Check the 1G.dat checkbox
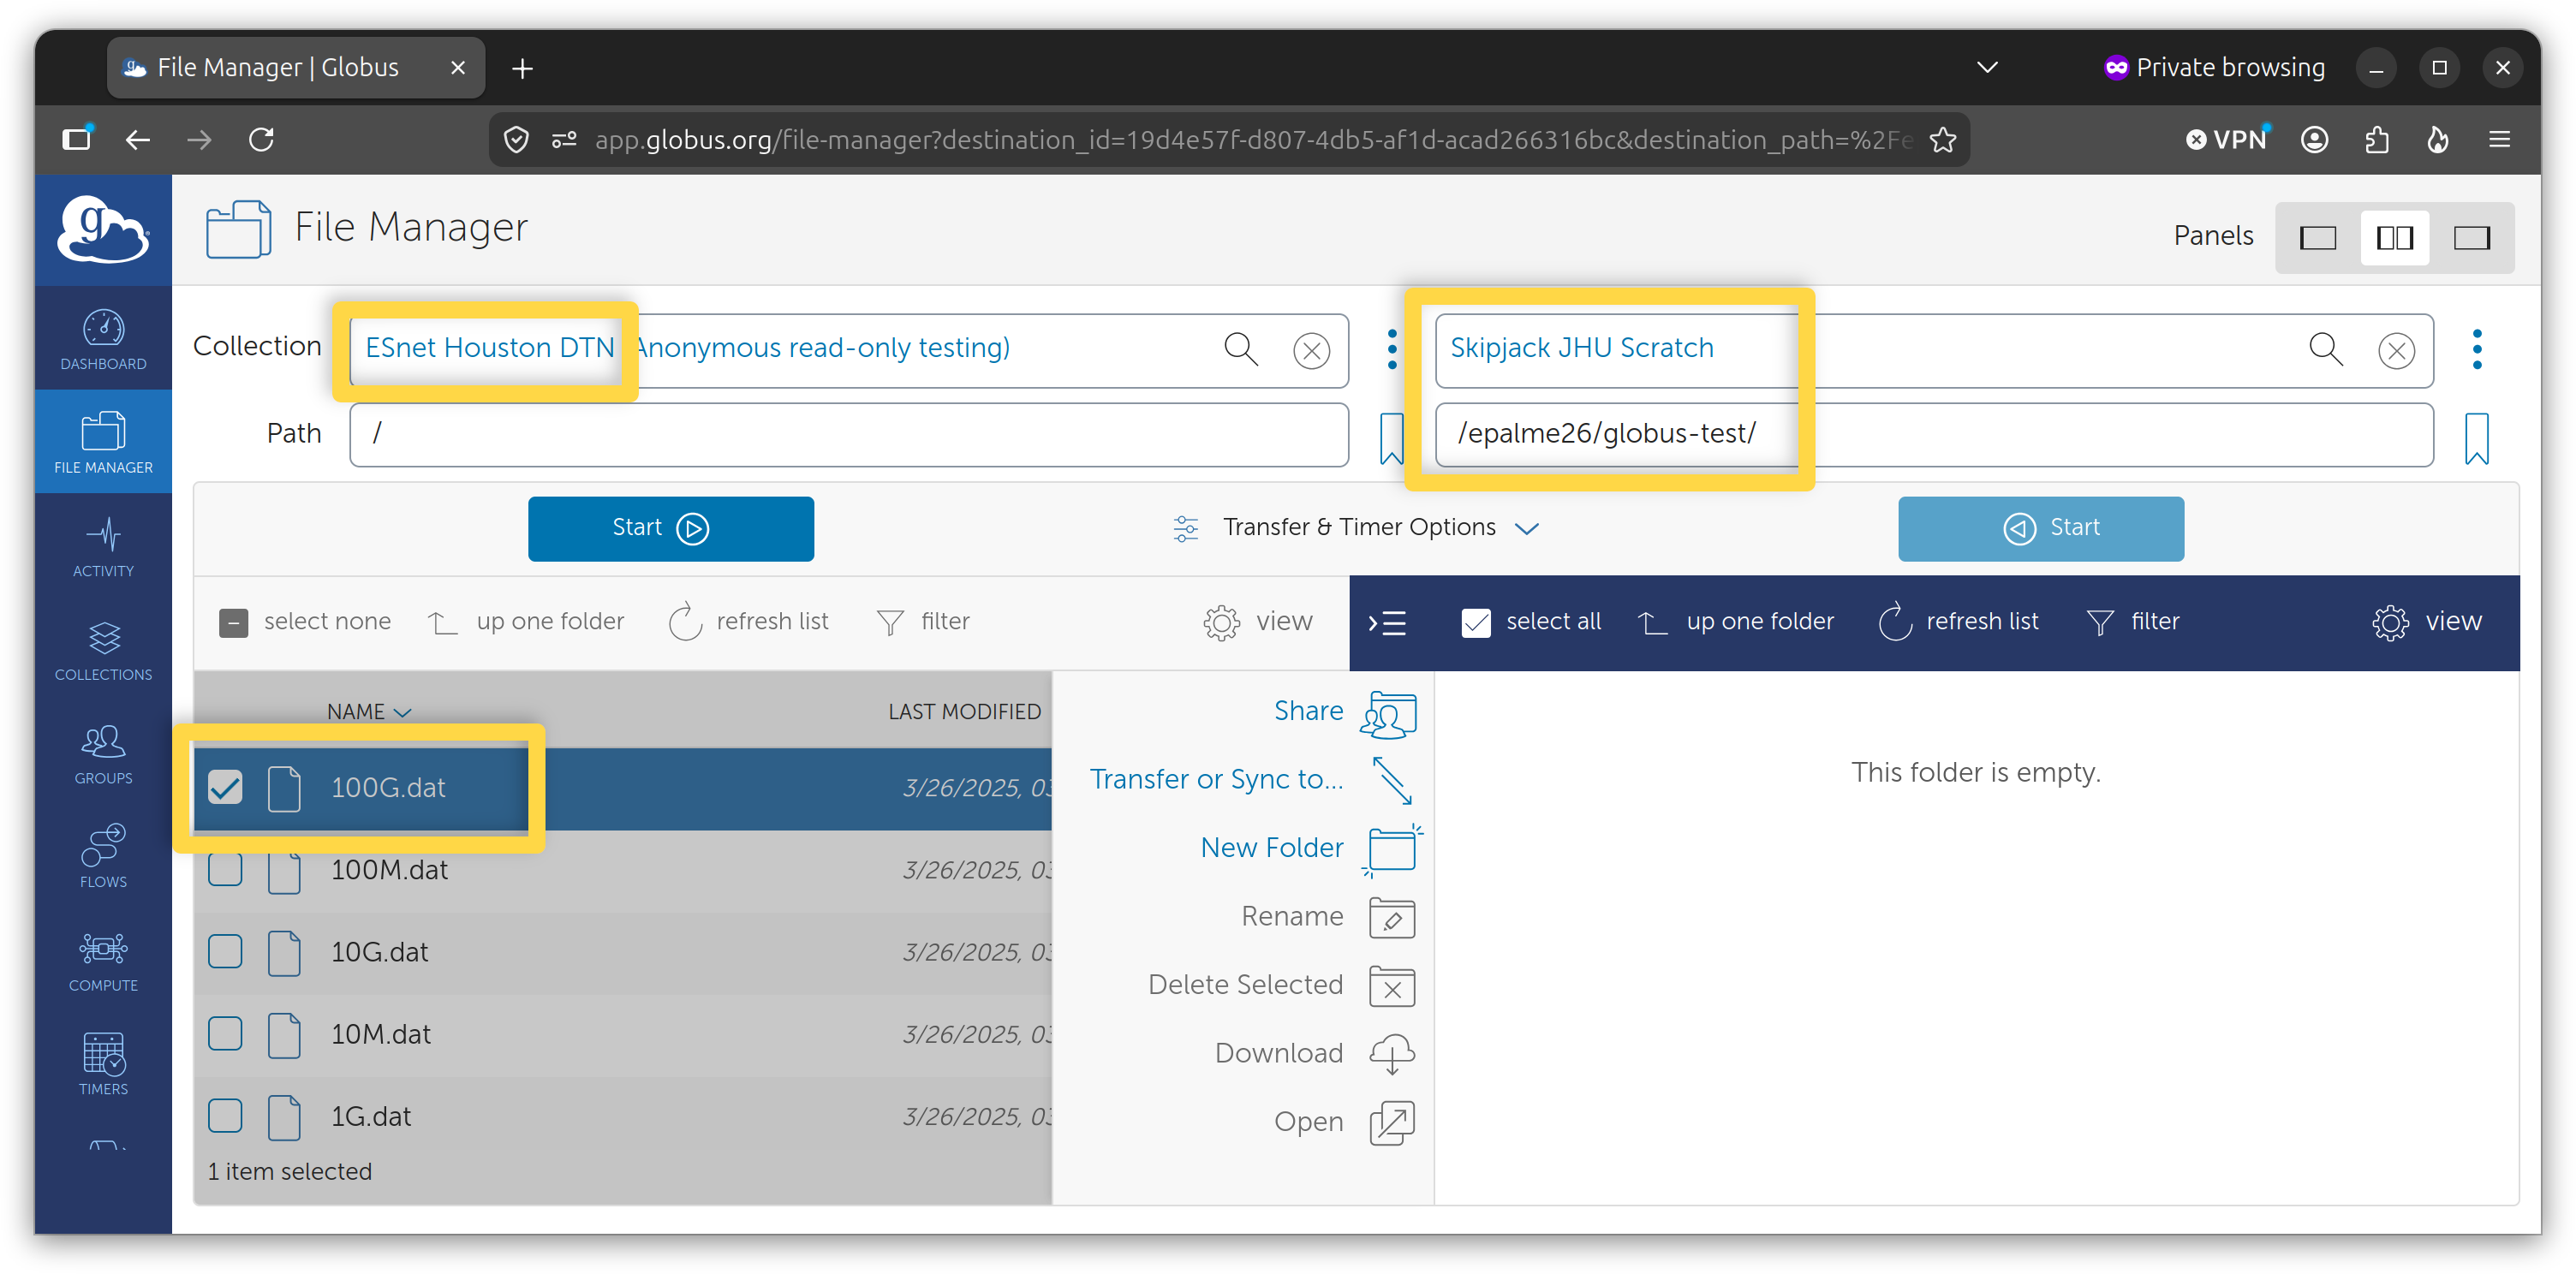2576x1274 pixels. (225, 1115)
